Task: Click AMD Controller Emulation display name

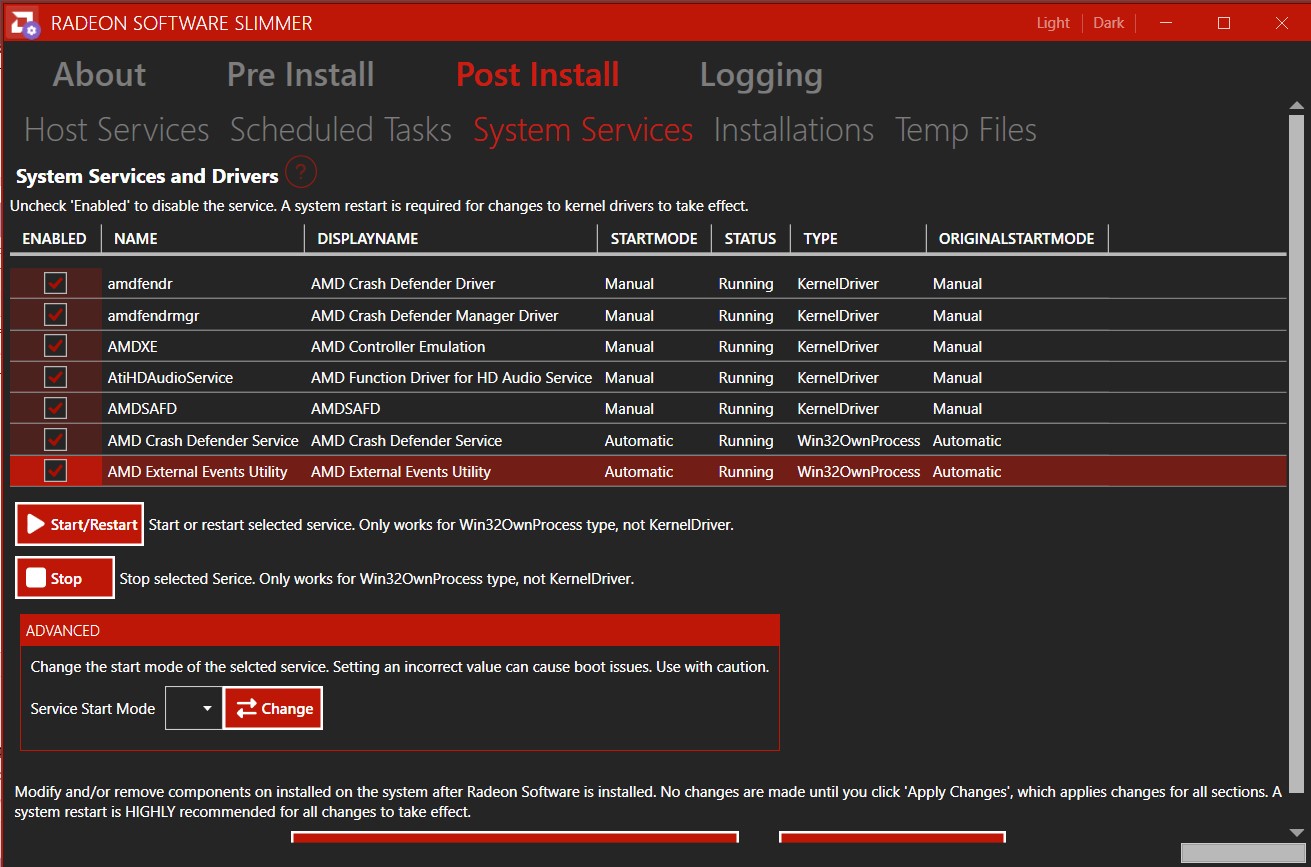Action: (398, 346)
